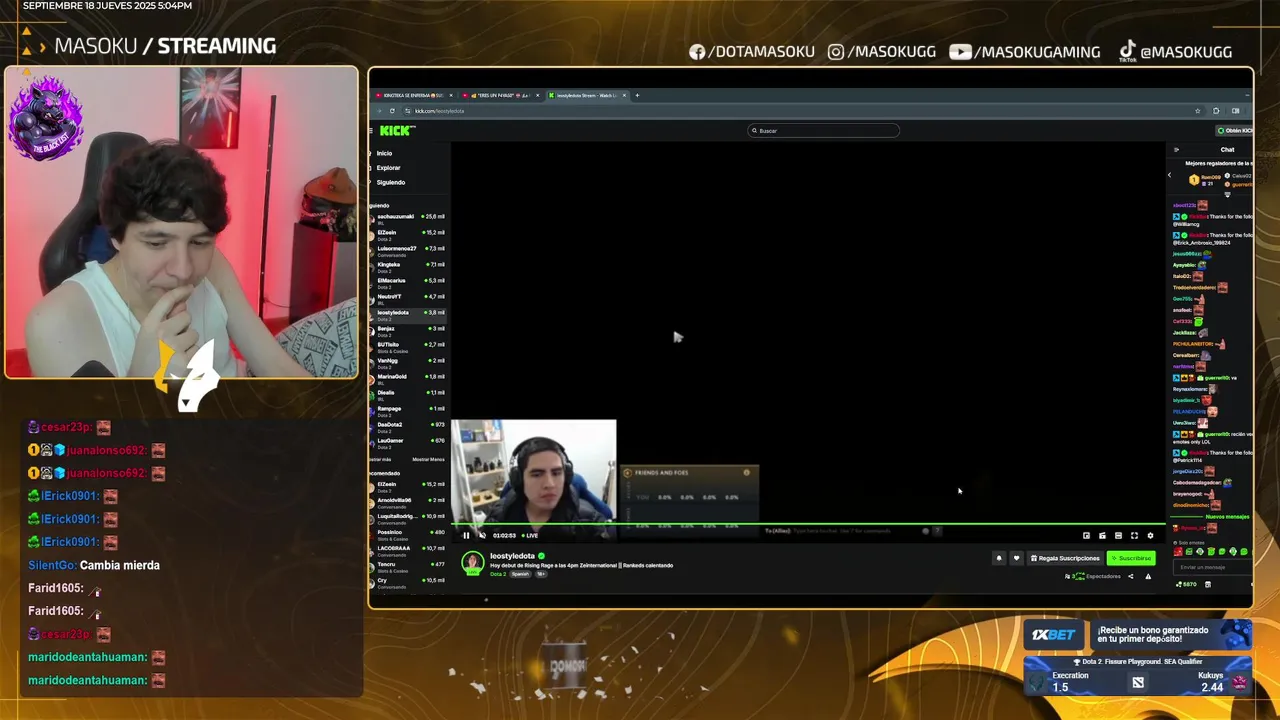This screenshot has width=1280, height=720.
Task: Open LauGamer channel in sidebar
Action: pyautogui.click(x=408, y=442)
